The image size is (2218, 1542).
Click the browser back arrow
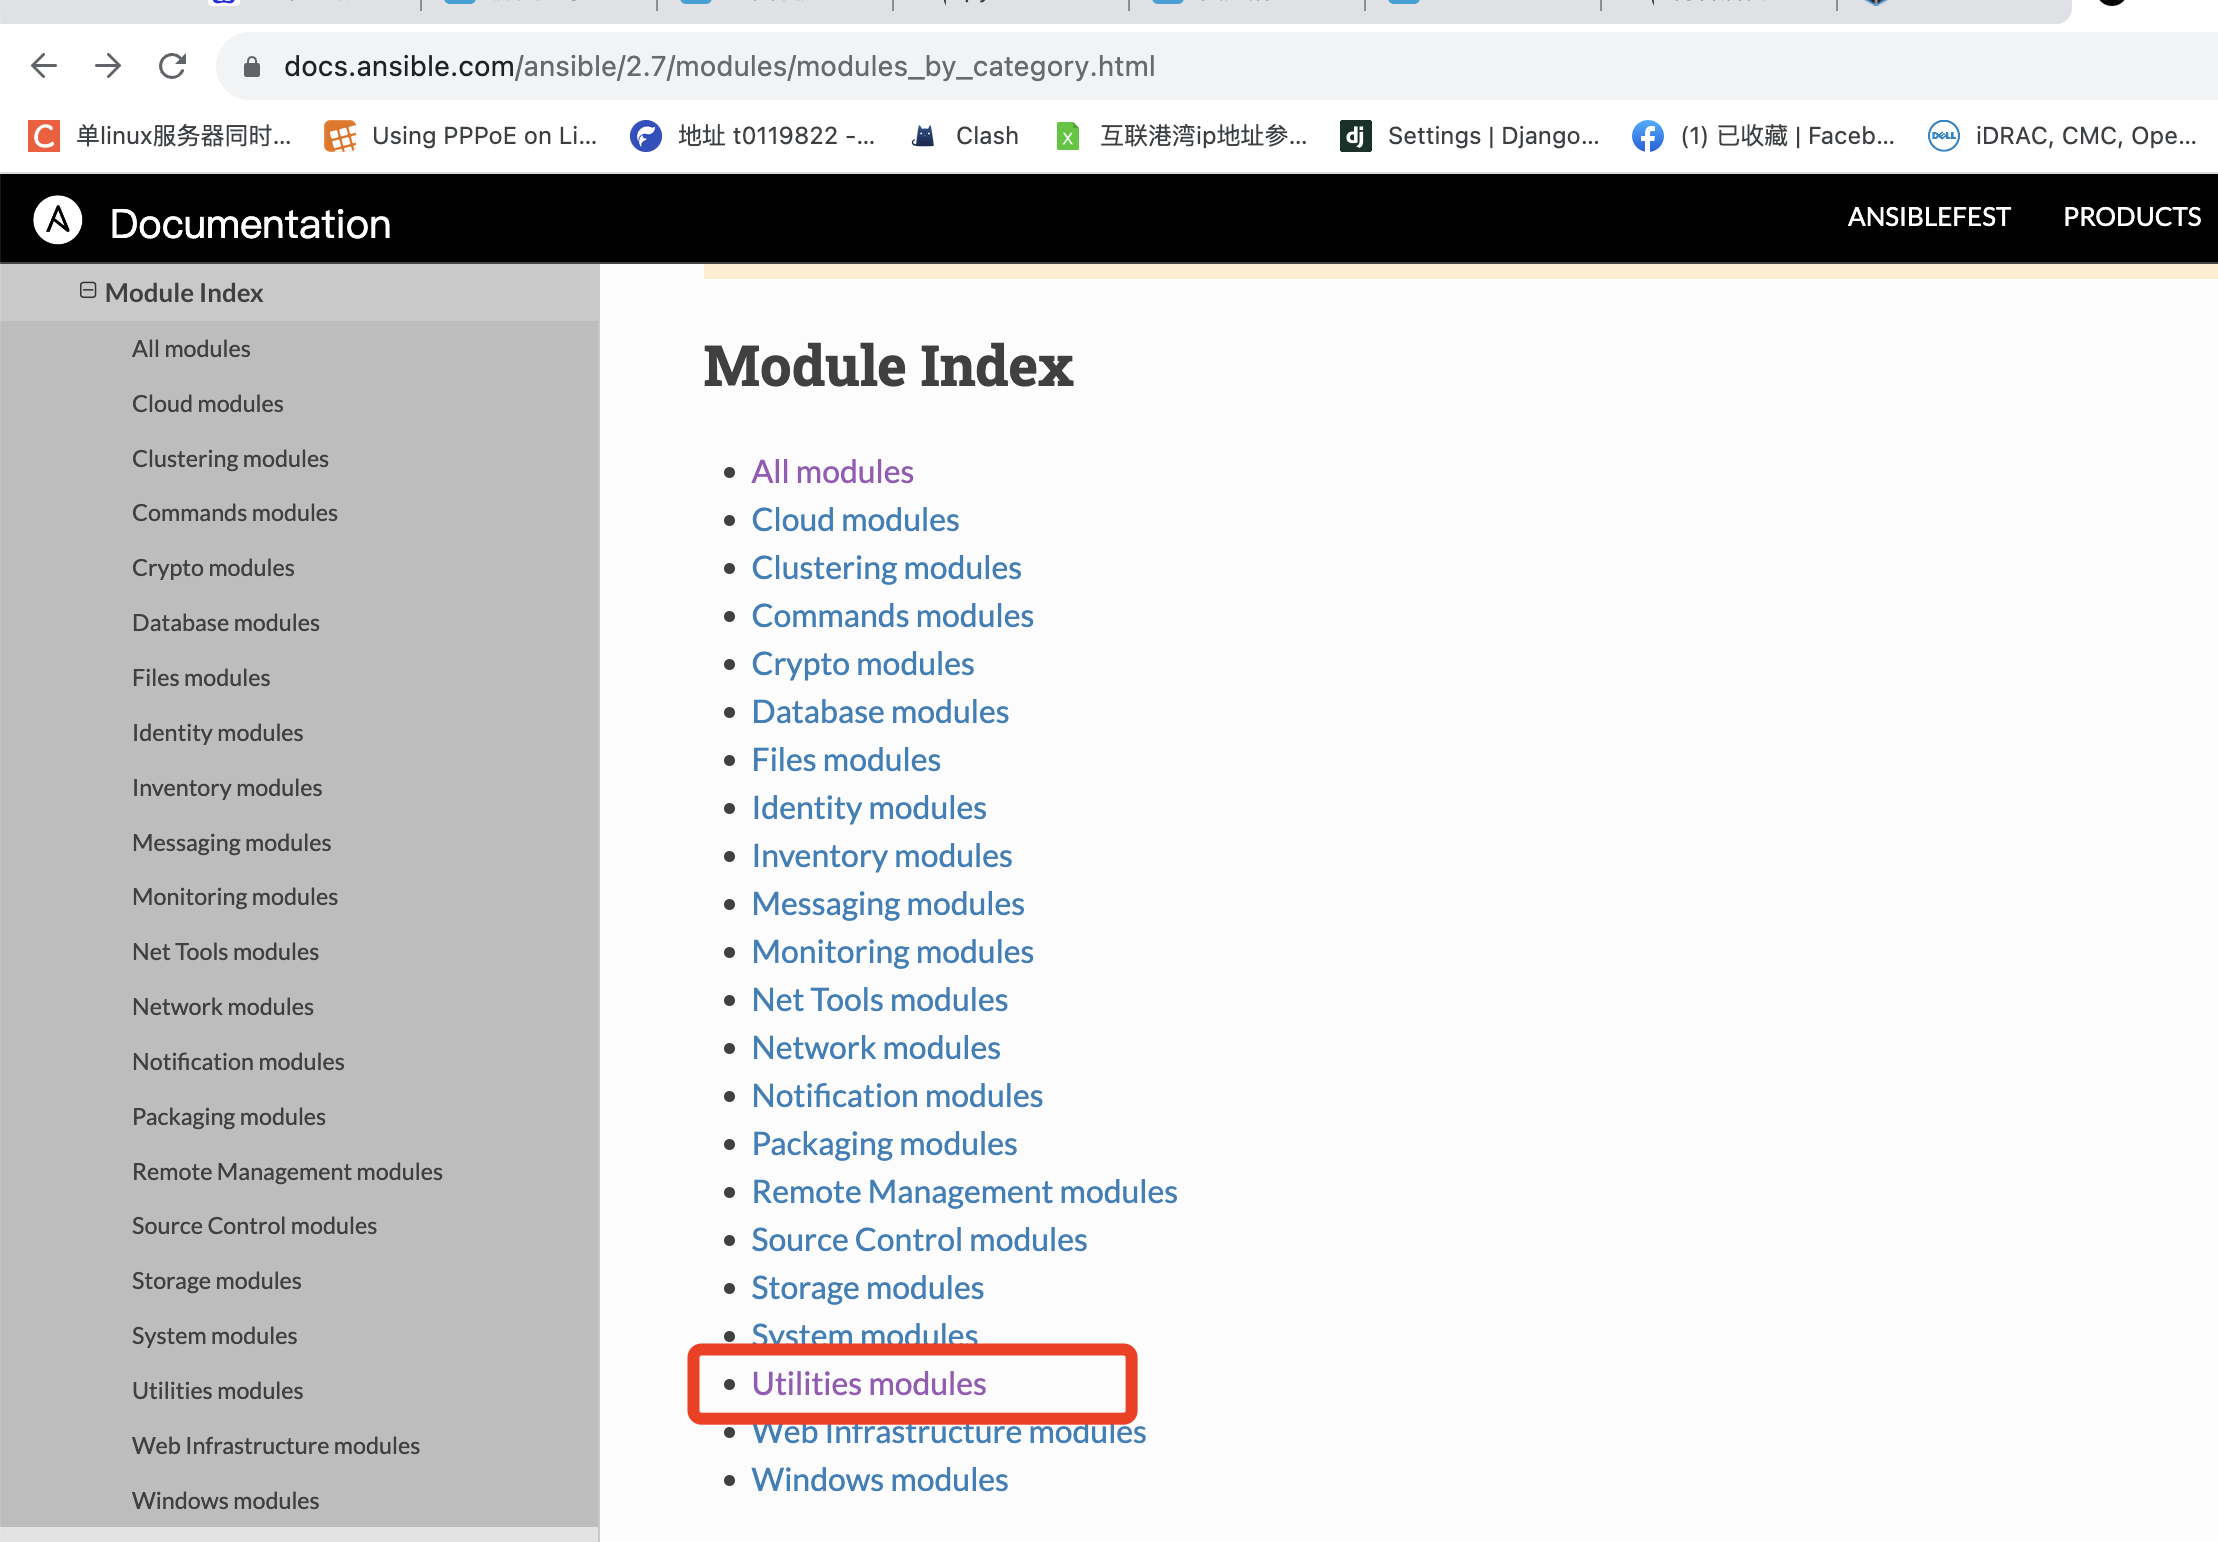click(x=44, y=66)
